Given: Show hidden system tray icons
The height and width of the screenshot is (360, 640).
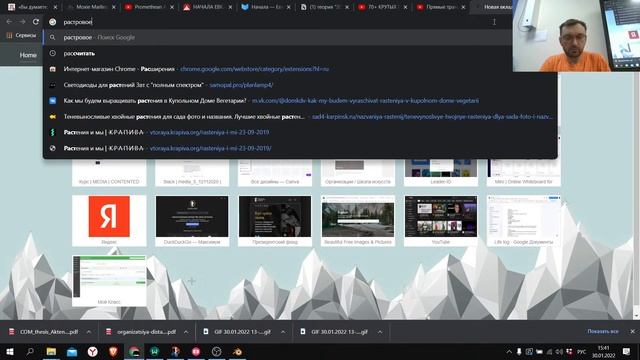Looking at the screenshot, I should pos(509,352).
